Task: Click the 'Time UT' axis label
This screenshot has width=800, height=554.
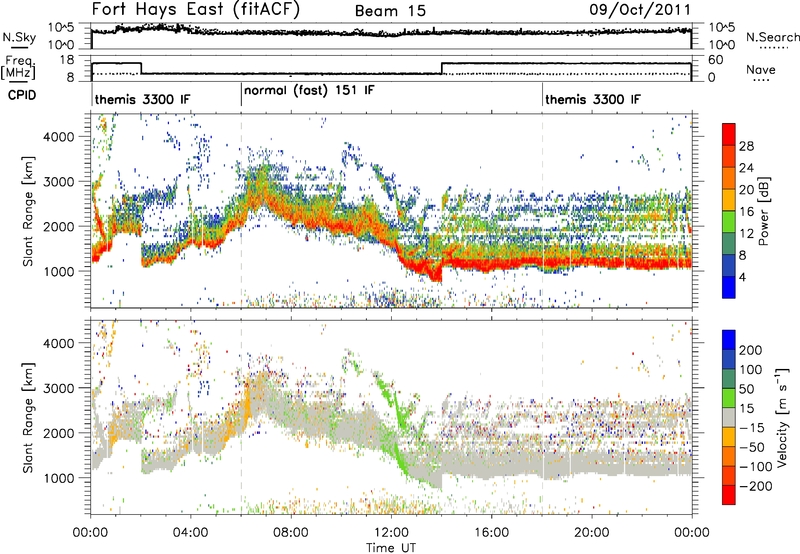Action: click(391, 547)
